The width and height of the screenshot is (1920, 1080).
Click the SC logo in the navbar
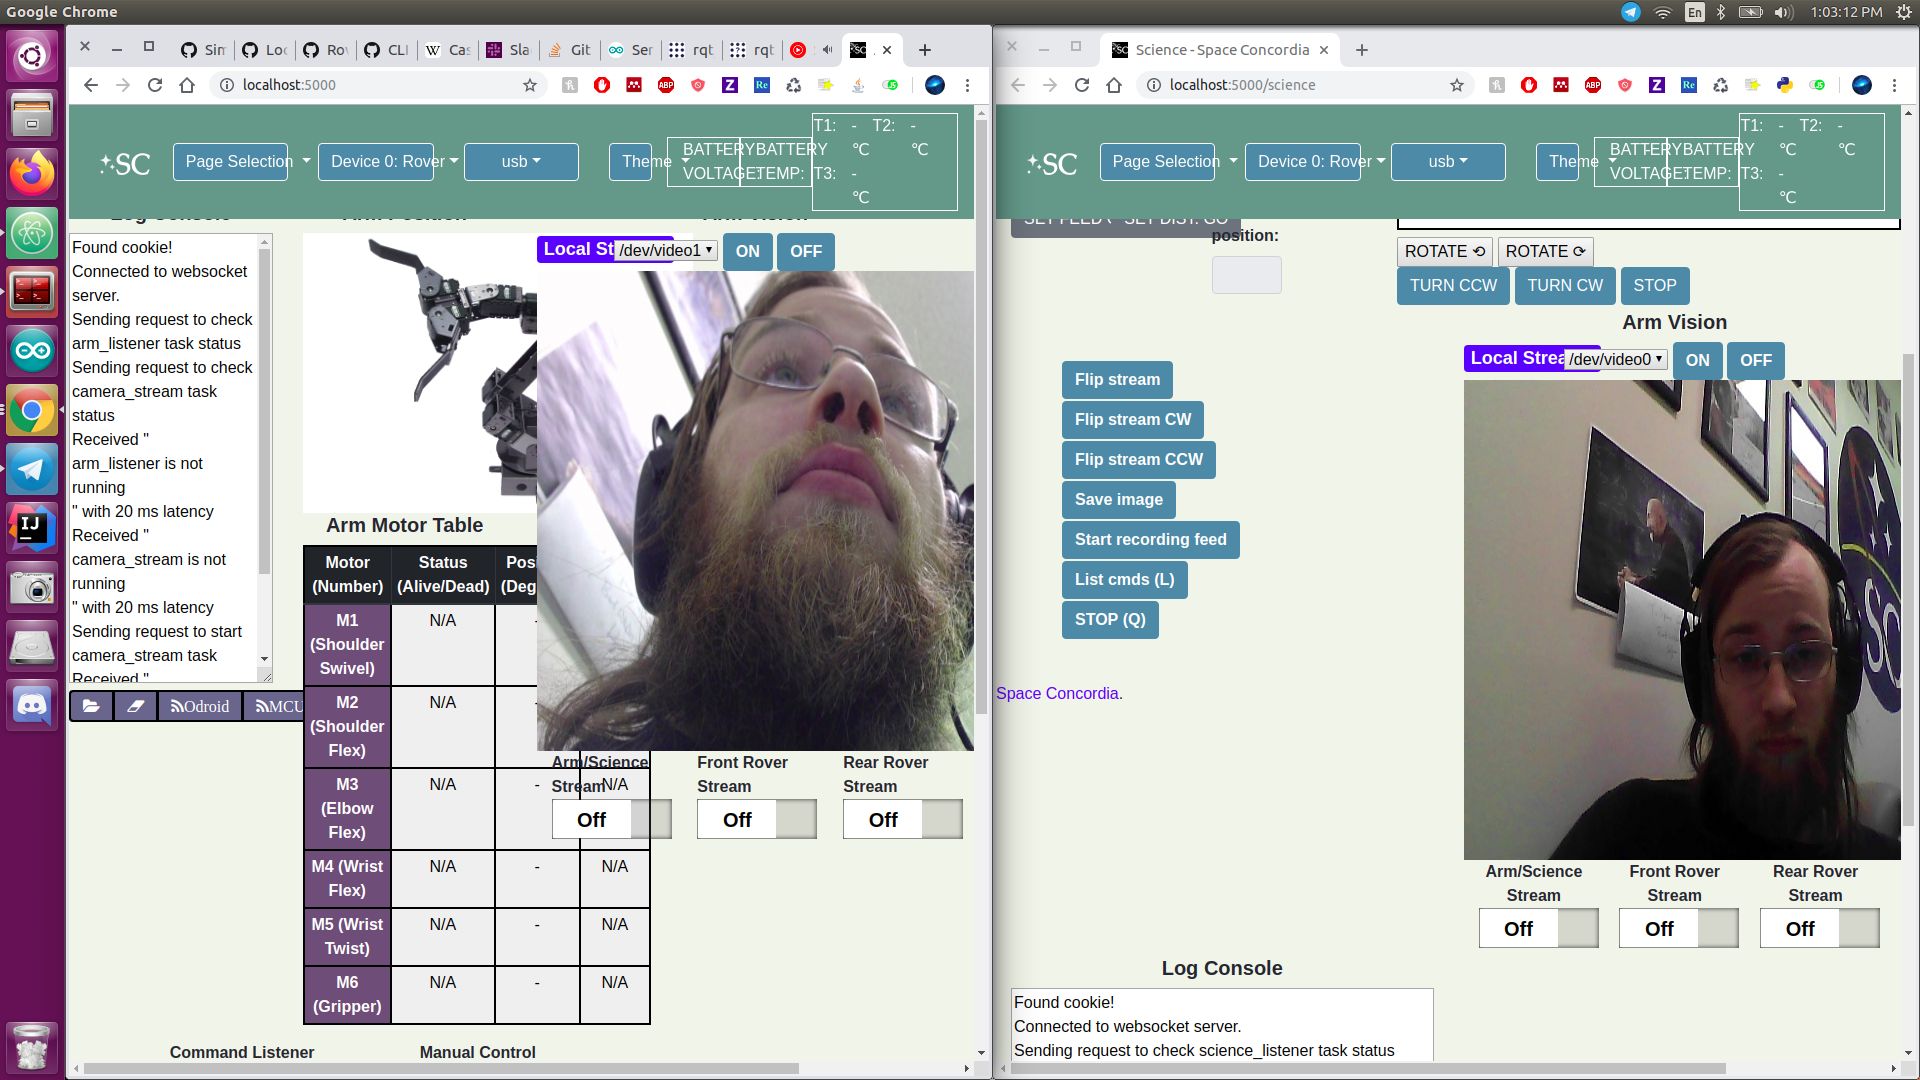click(x=124, y=163)
